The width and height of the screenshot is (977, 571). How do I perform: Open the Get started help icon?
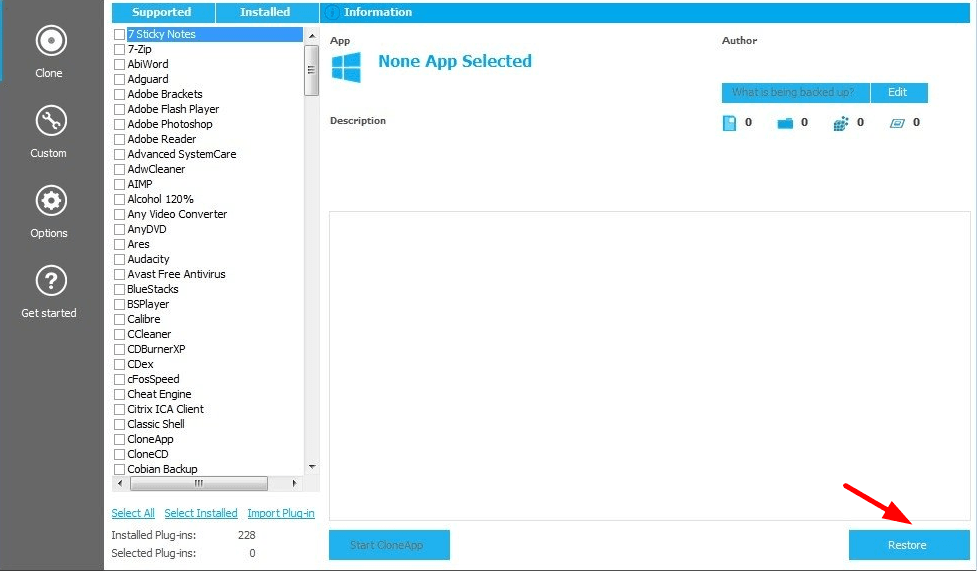click(x=51, y=281)
